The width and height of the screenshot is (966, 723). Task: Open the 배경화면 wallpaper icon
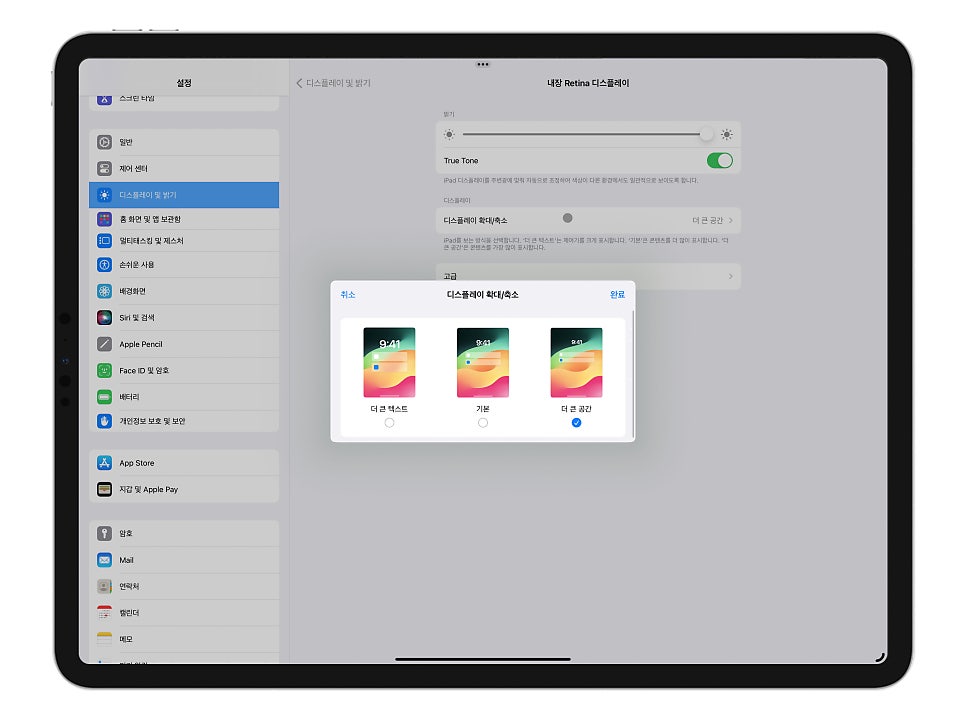(104, 291)
